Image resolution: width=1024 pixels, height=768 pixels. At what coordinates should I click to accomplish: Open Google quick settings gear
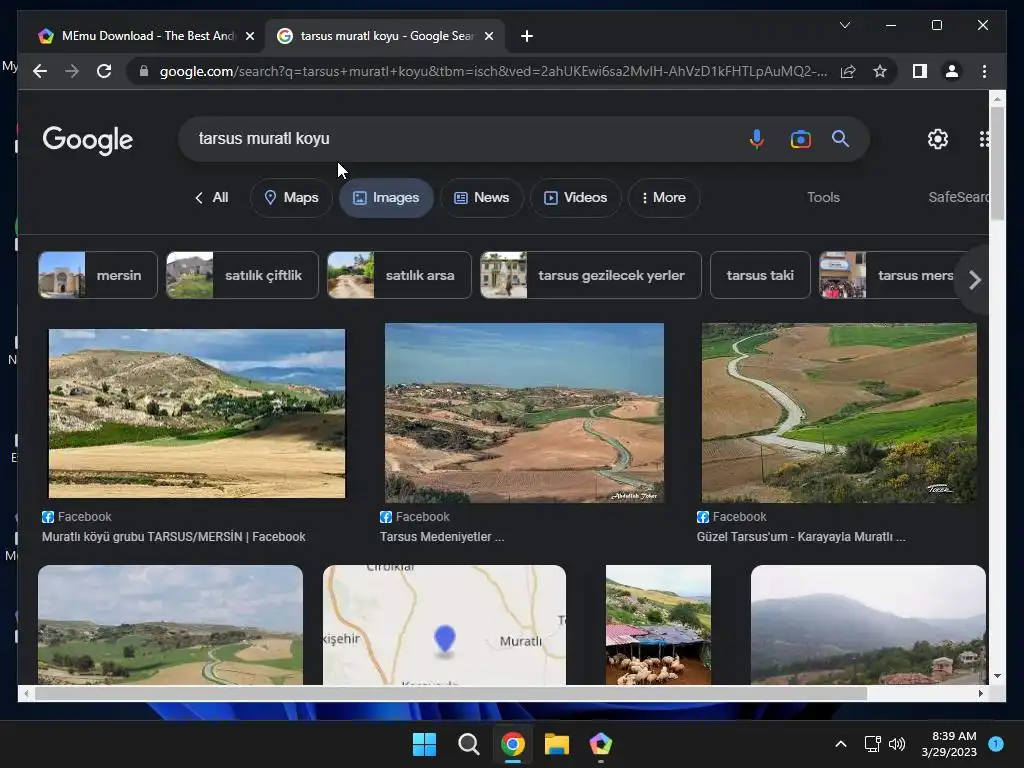click(938, 138)
